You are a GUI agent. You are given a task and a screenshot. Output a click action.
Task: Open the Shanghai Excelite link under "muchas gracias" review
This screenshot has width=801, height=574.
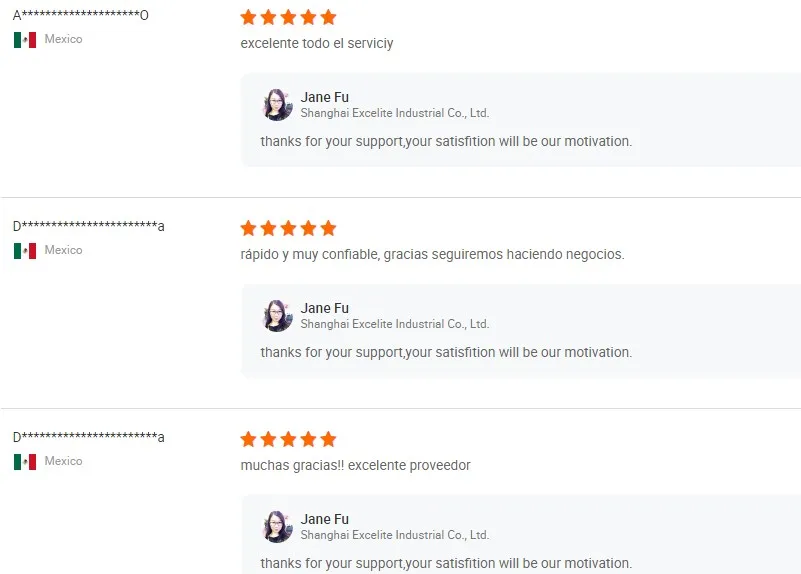coord(395,535)
